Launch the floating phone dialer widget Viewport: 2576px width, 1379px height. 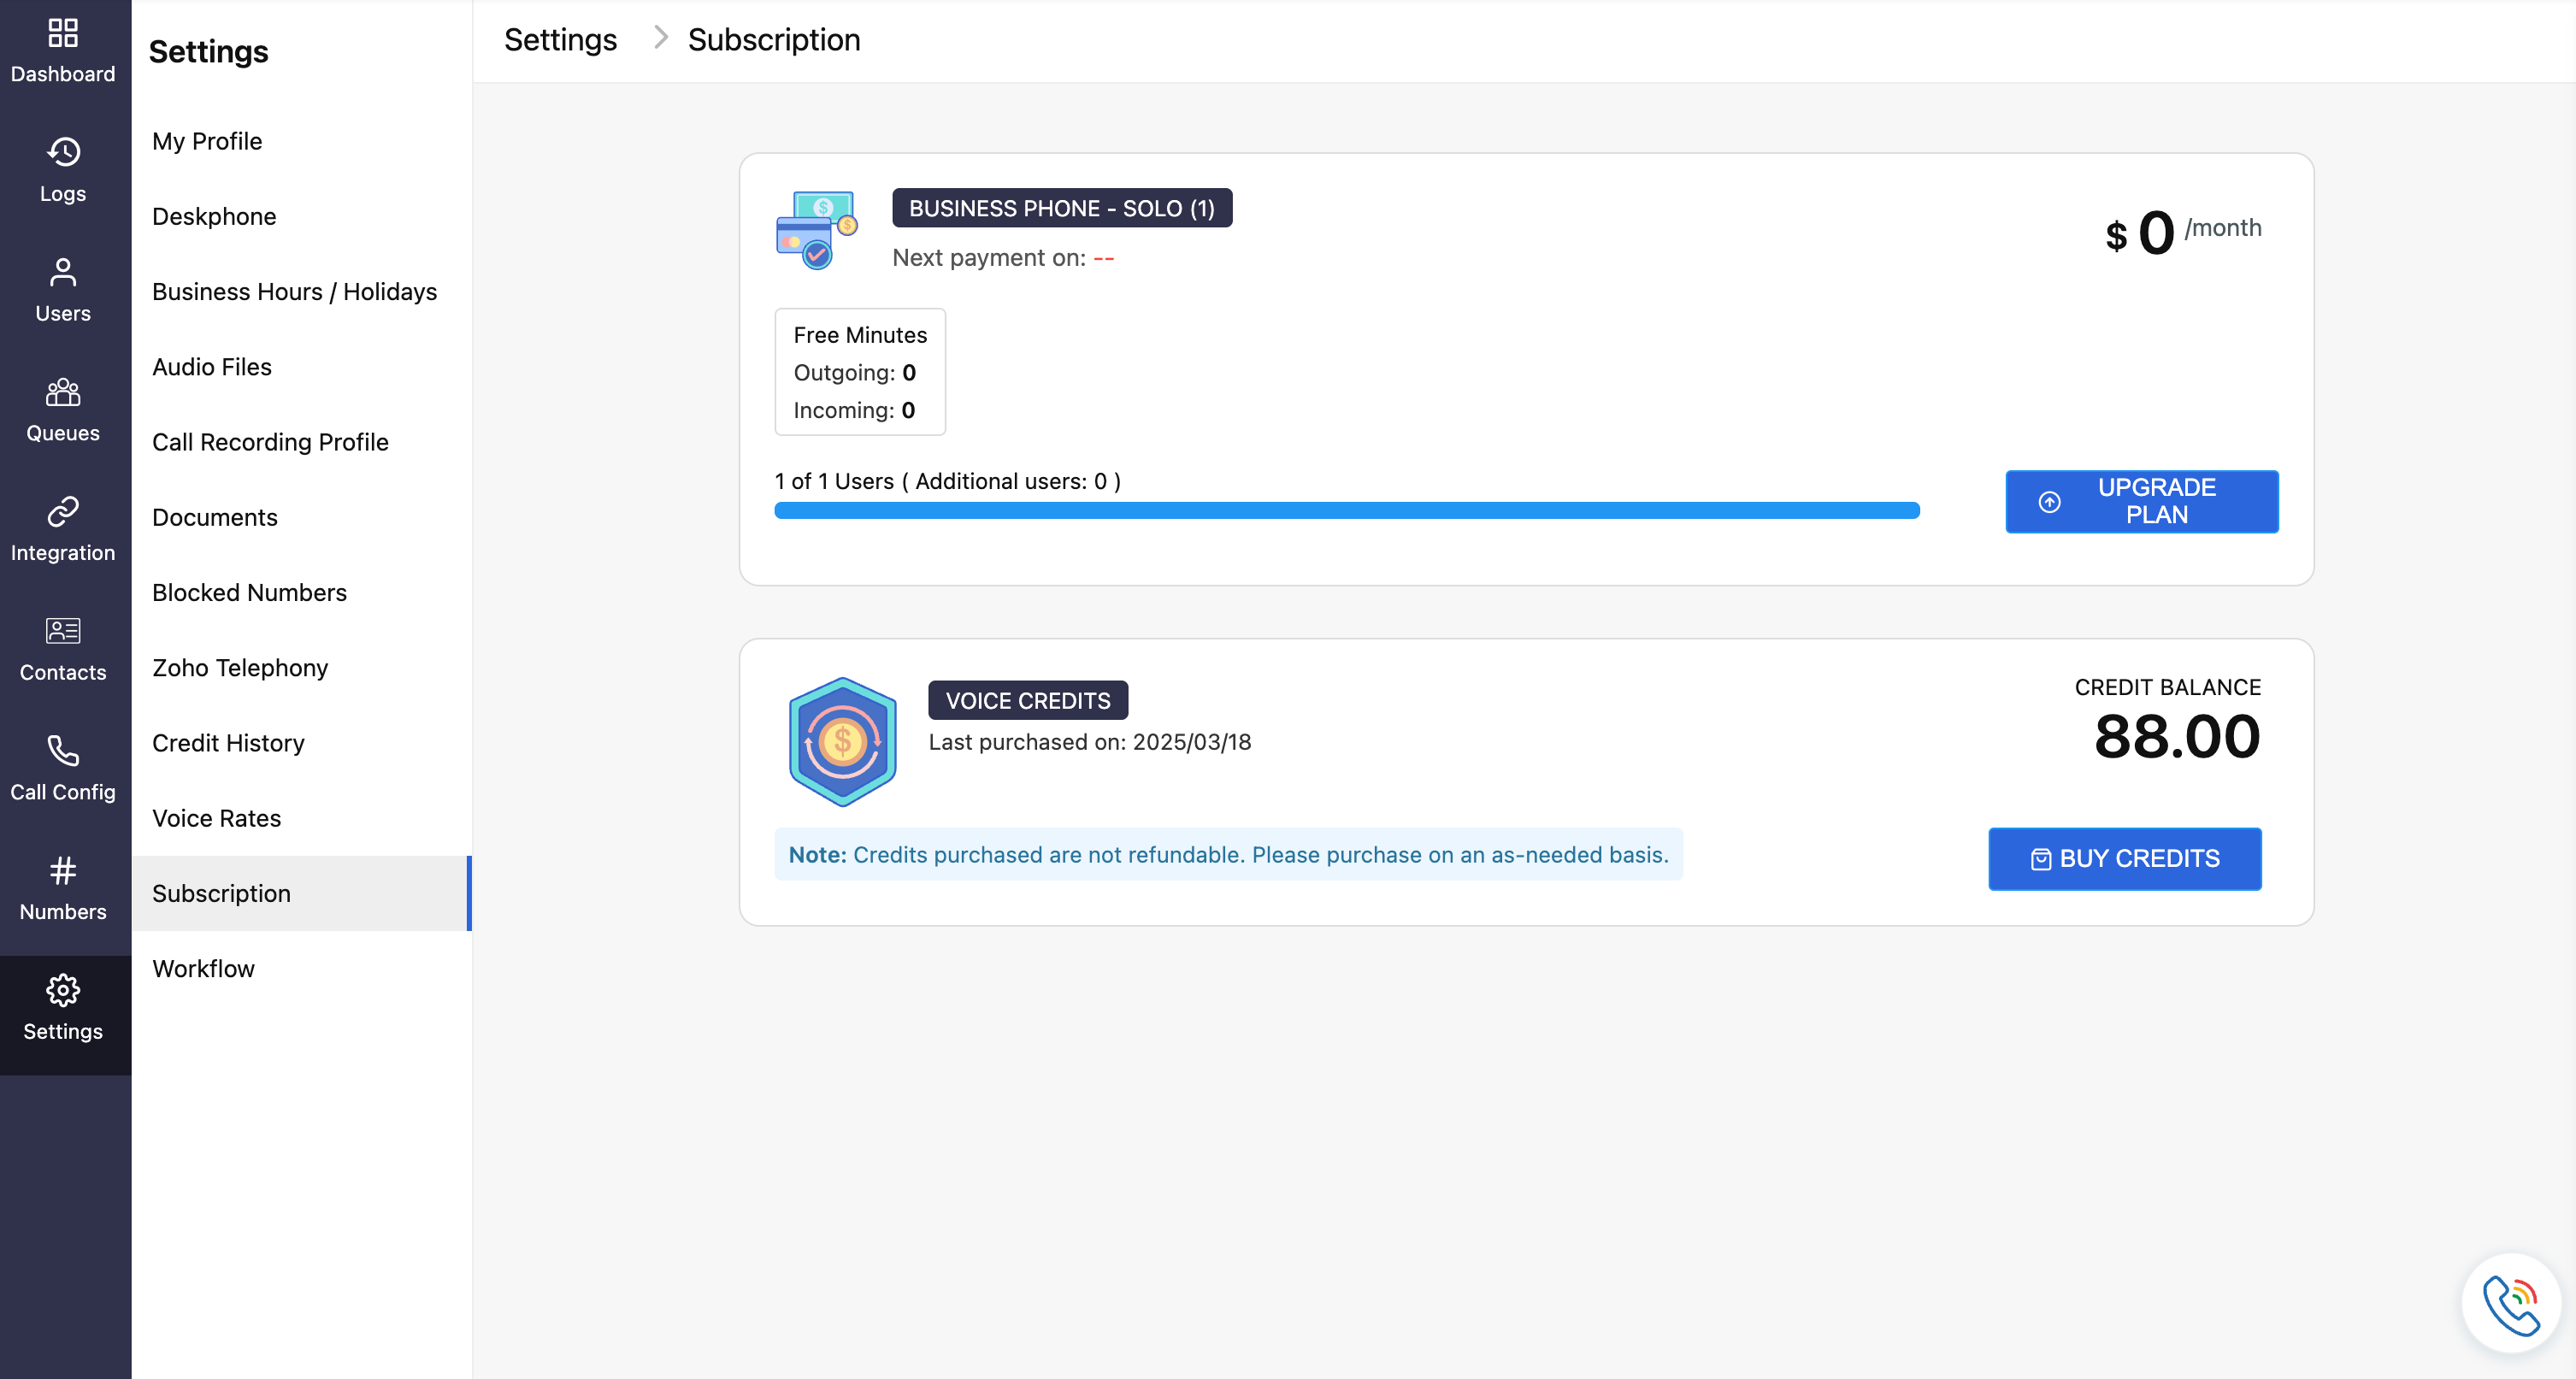point(2510,1304)
